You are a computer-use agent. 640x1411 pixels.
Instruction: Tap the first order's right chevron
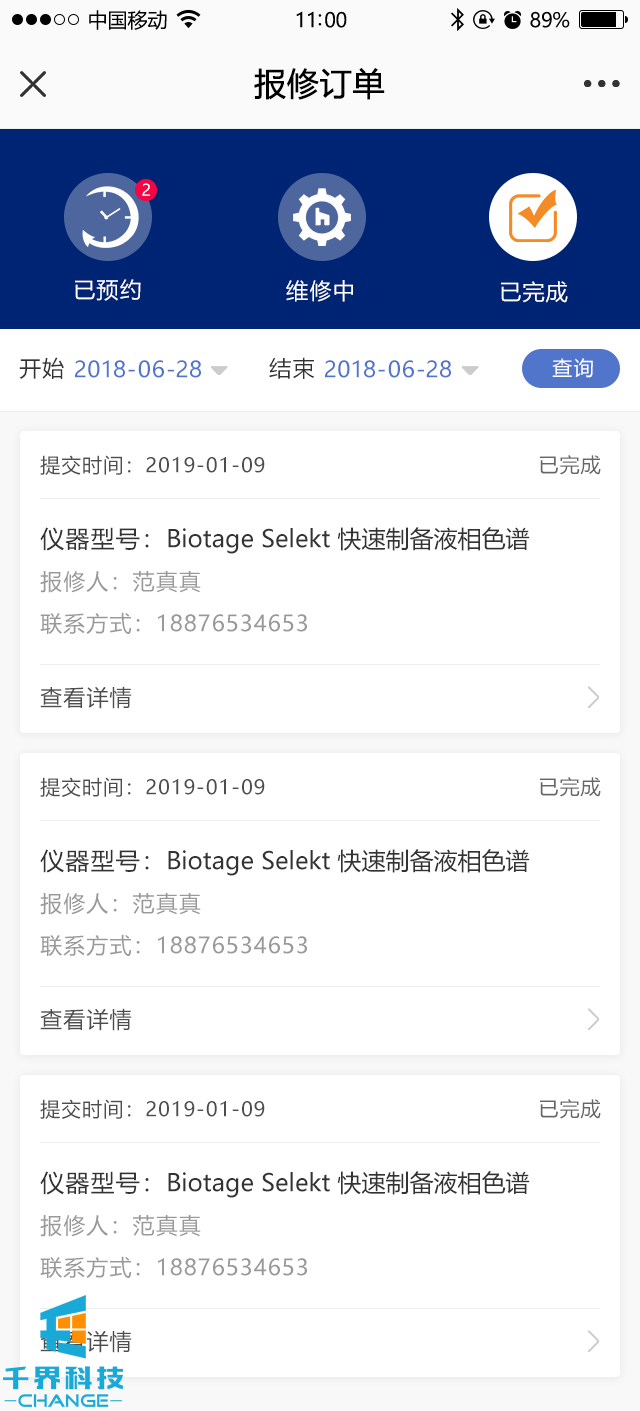[x=593, y=698]
